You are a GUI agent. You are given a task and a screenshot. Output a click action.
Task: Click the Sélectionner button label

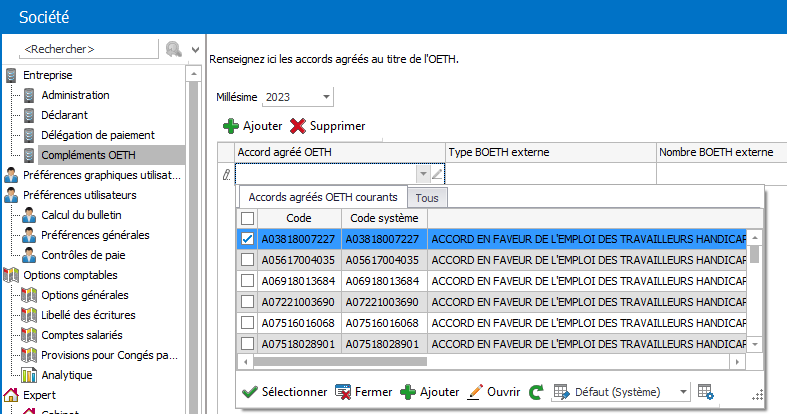[x=294, y=392]
